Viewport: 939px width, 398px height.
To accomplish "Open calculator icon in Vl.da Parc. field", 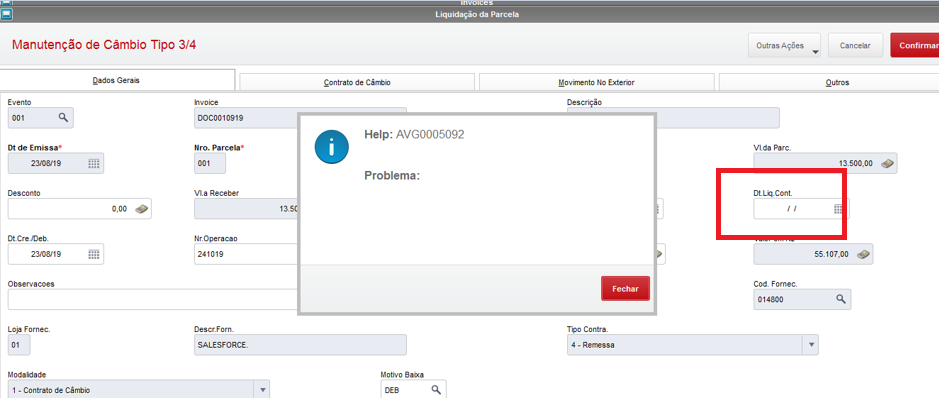I will point(887,163).
